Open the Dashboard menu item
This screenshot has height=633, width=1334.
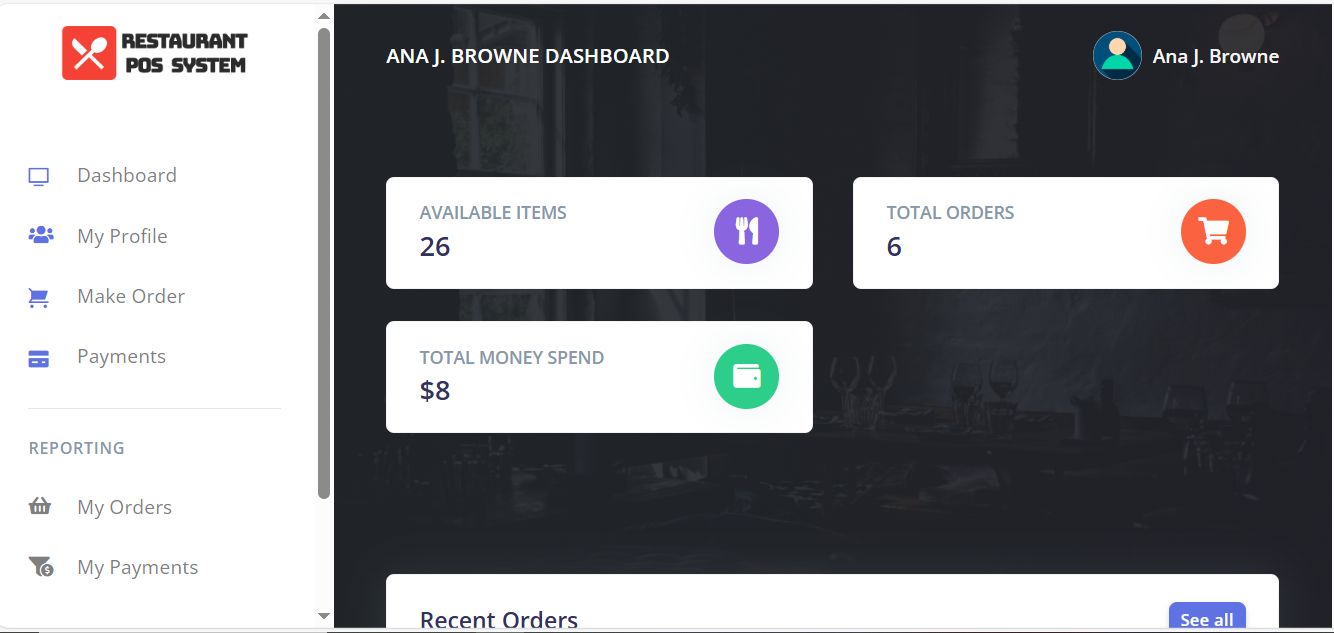click(x=127, y=176)
